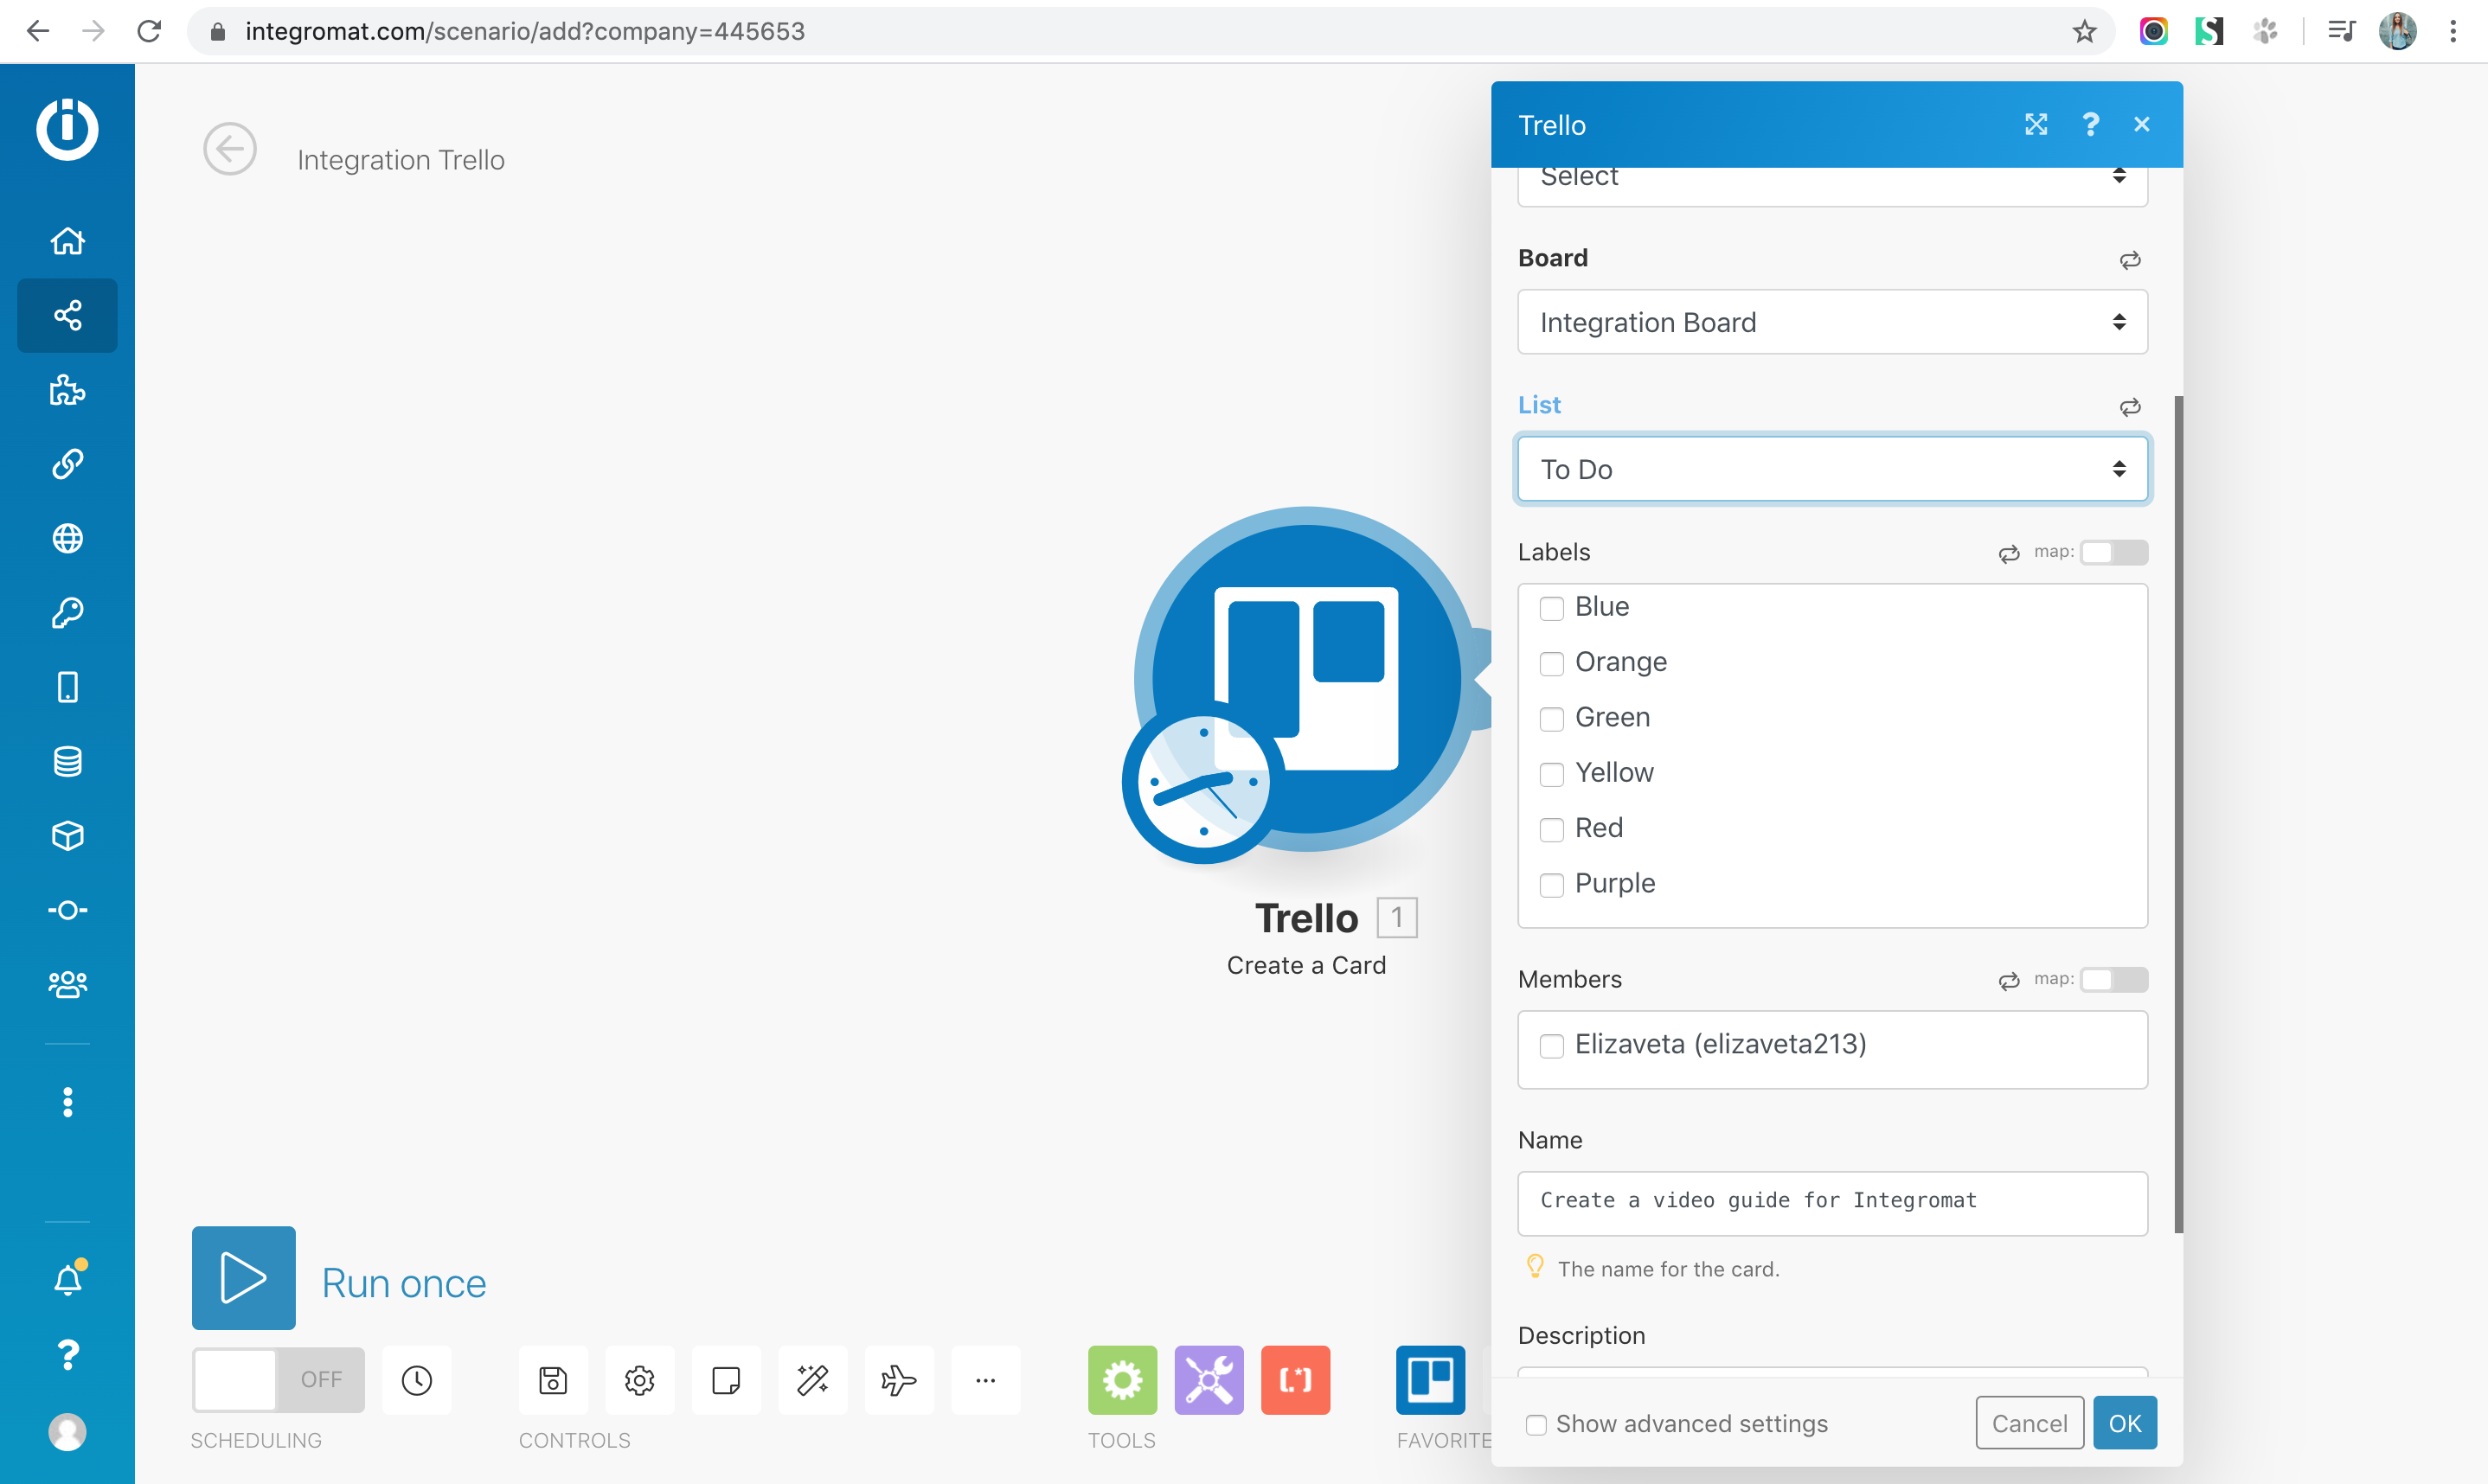Screen dimensions: 2488x1484
Task: Check the Blue label checkbox
Action: [1551, 608]
